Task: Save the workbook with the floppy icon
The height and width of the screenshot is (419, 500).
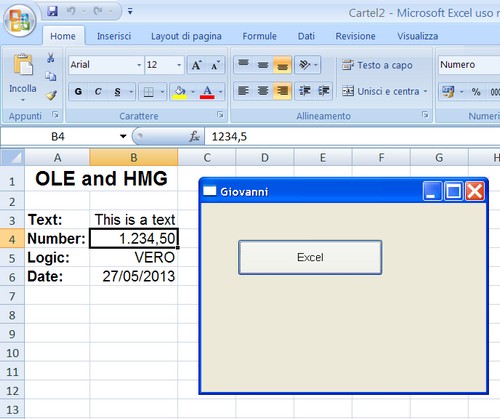Action: [x=52, y=11]
